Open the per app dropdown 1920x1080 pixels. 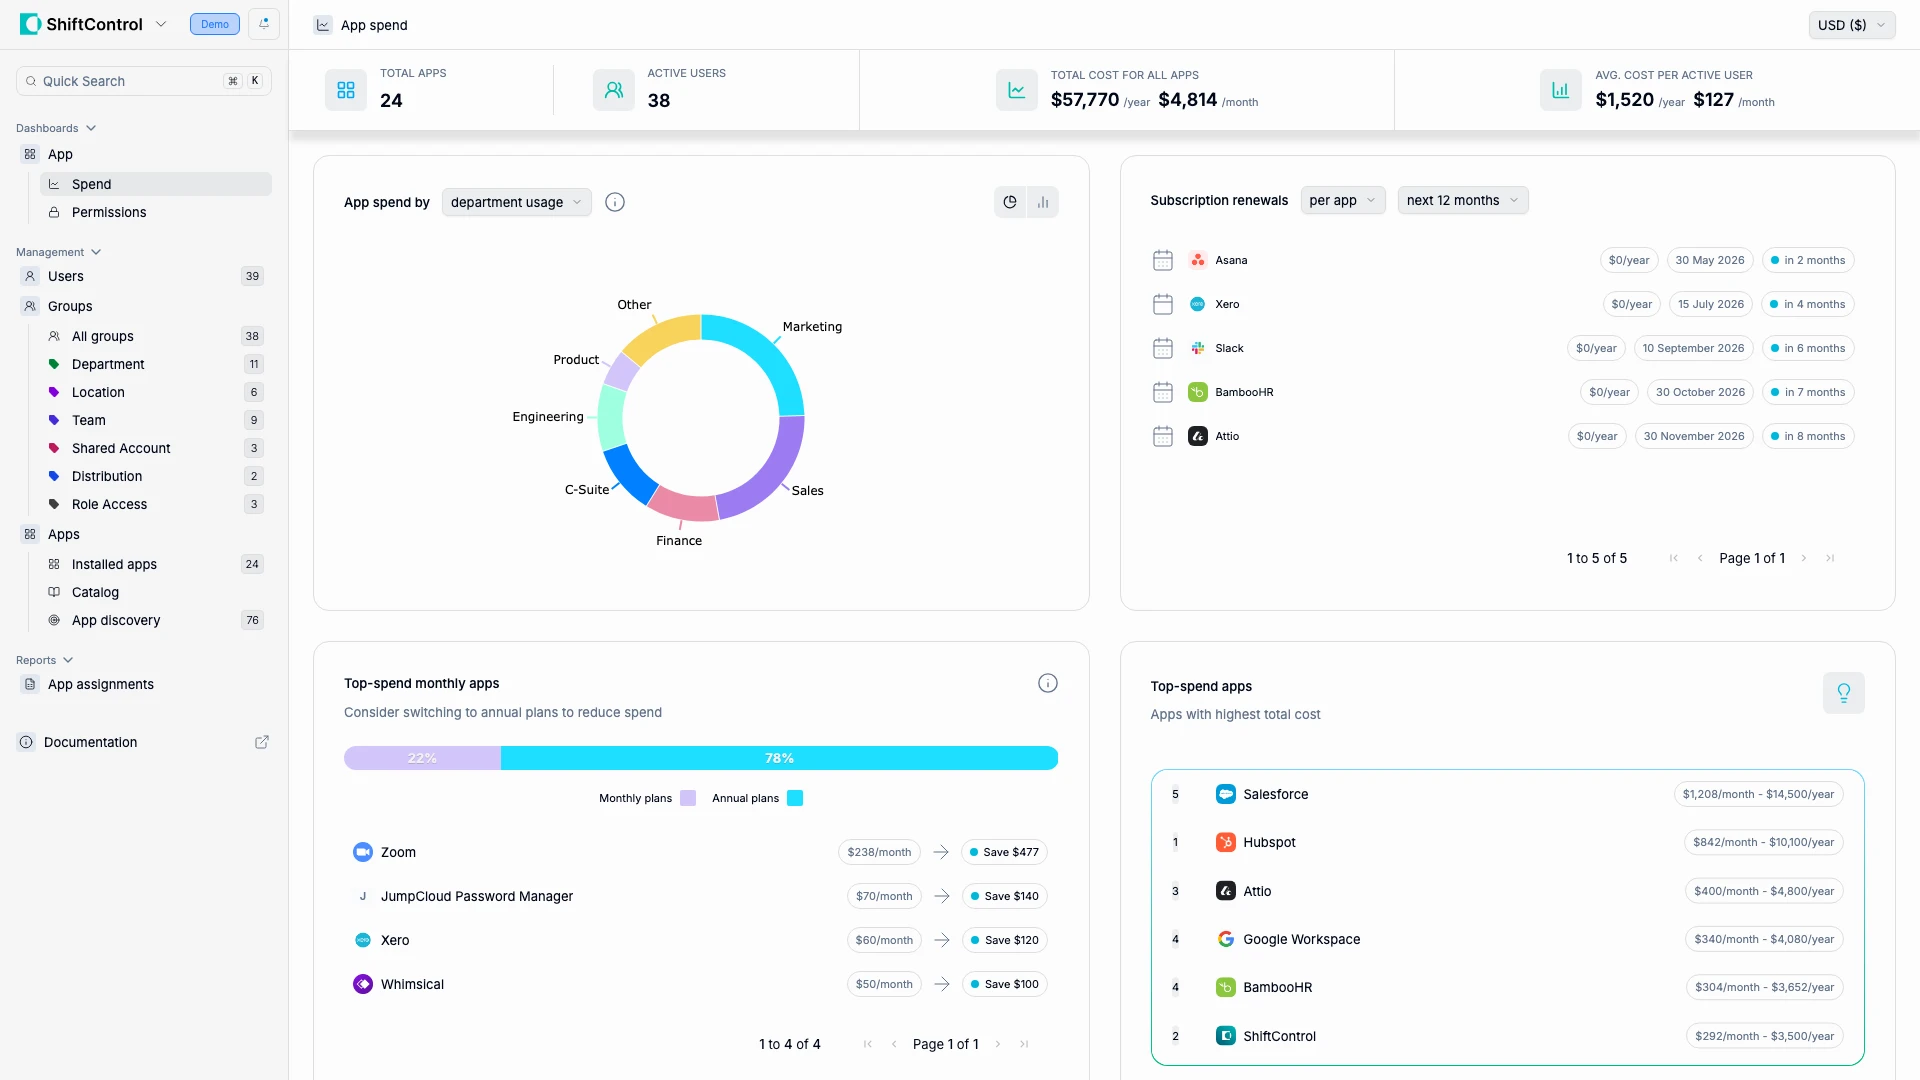click(1342, 200)
